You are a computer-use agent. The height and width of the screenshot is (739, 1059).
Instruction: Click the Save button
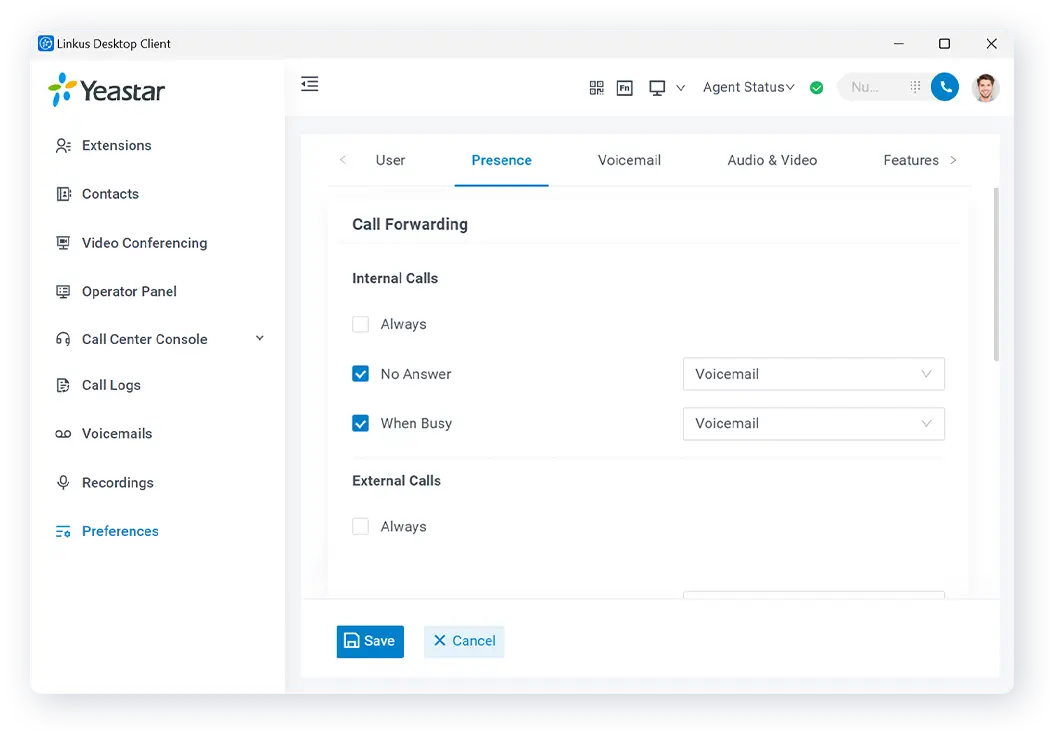(370, 642)
